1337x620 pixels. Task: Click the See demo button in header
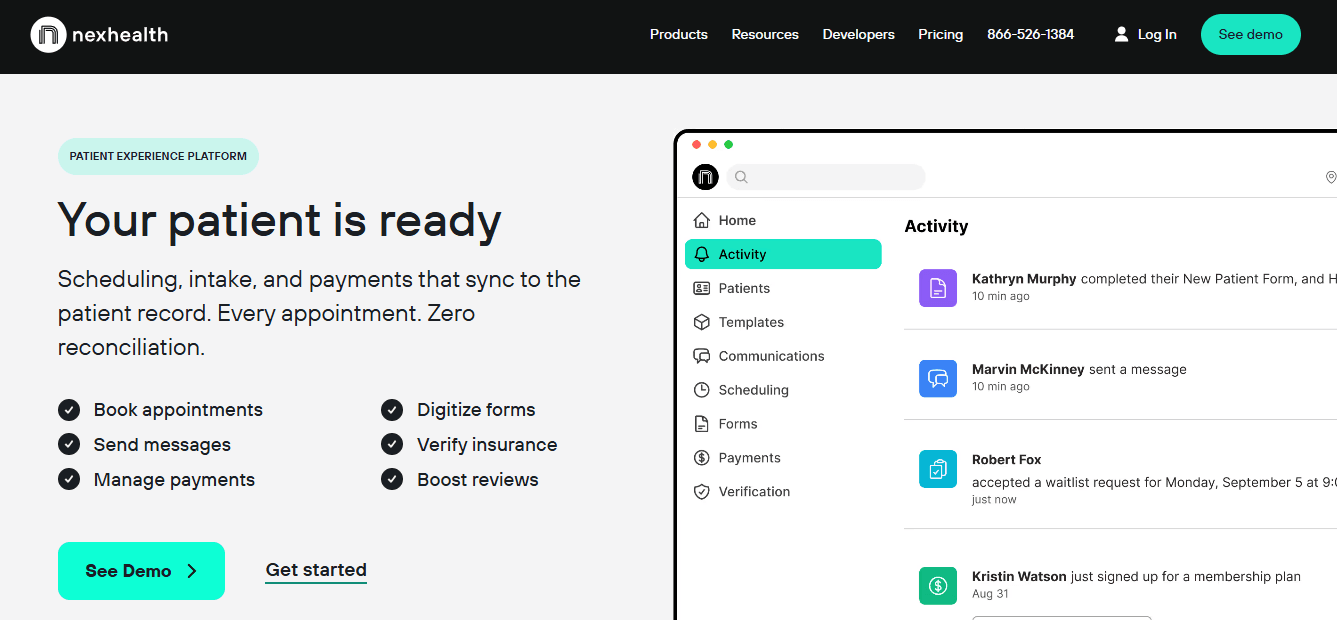1251,34
